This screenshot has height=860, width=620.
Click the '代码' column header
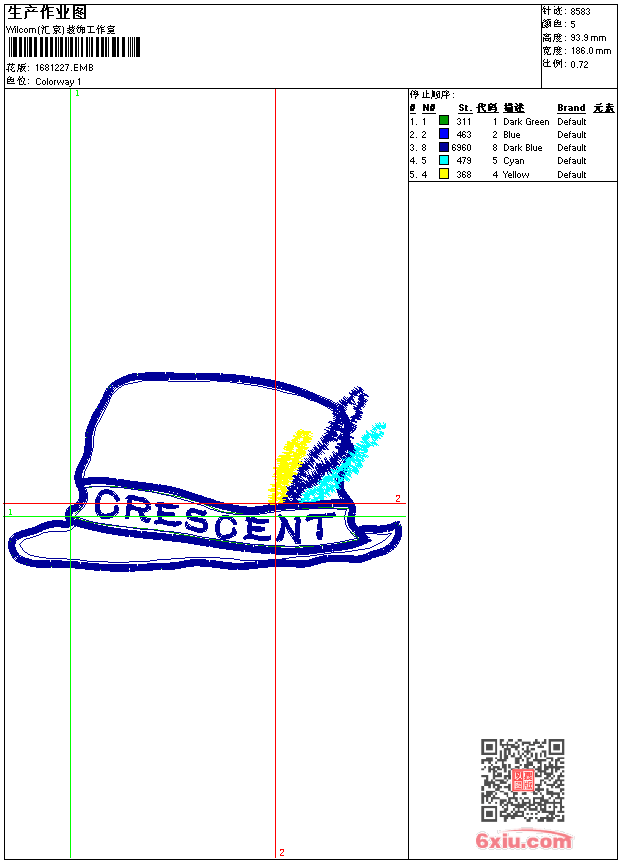pyautogui.click(x=487, y=108)
